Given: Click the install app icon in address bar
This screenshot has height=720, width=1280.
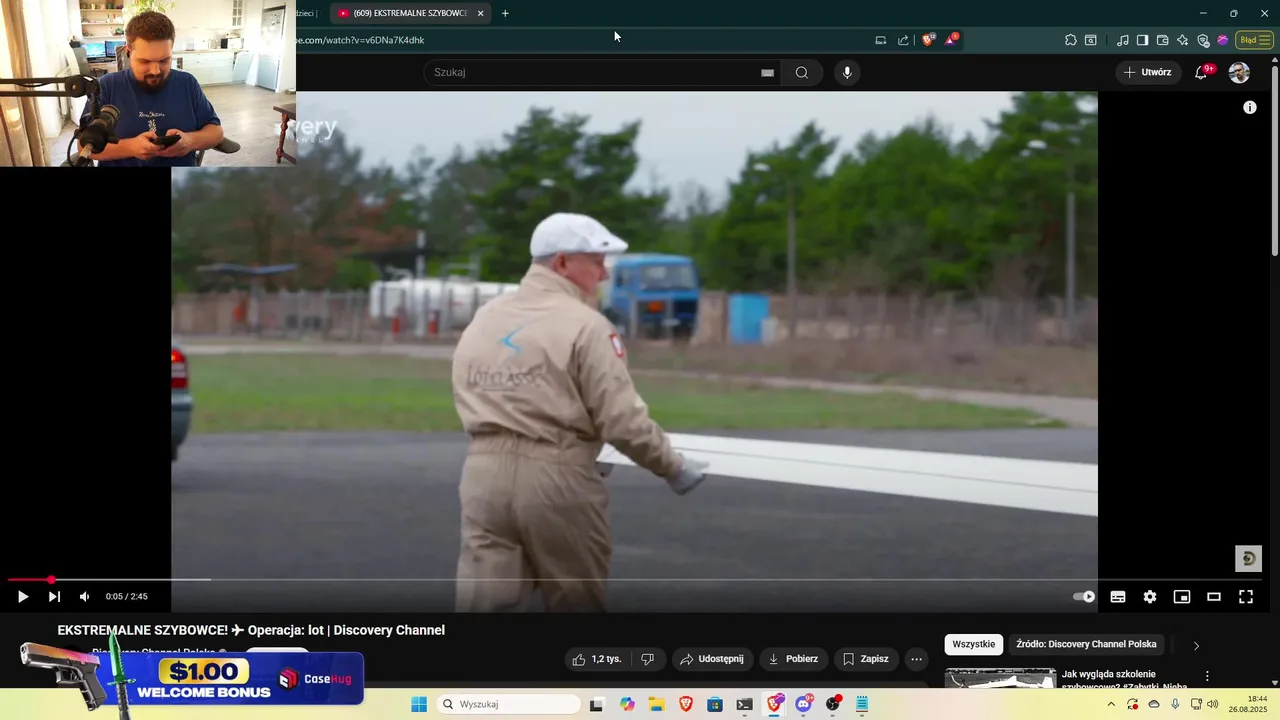Looking at the screenshot, I should [881, 40].
